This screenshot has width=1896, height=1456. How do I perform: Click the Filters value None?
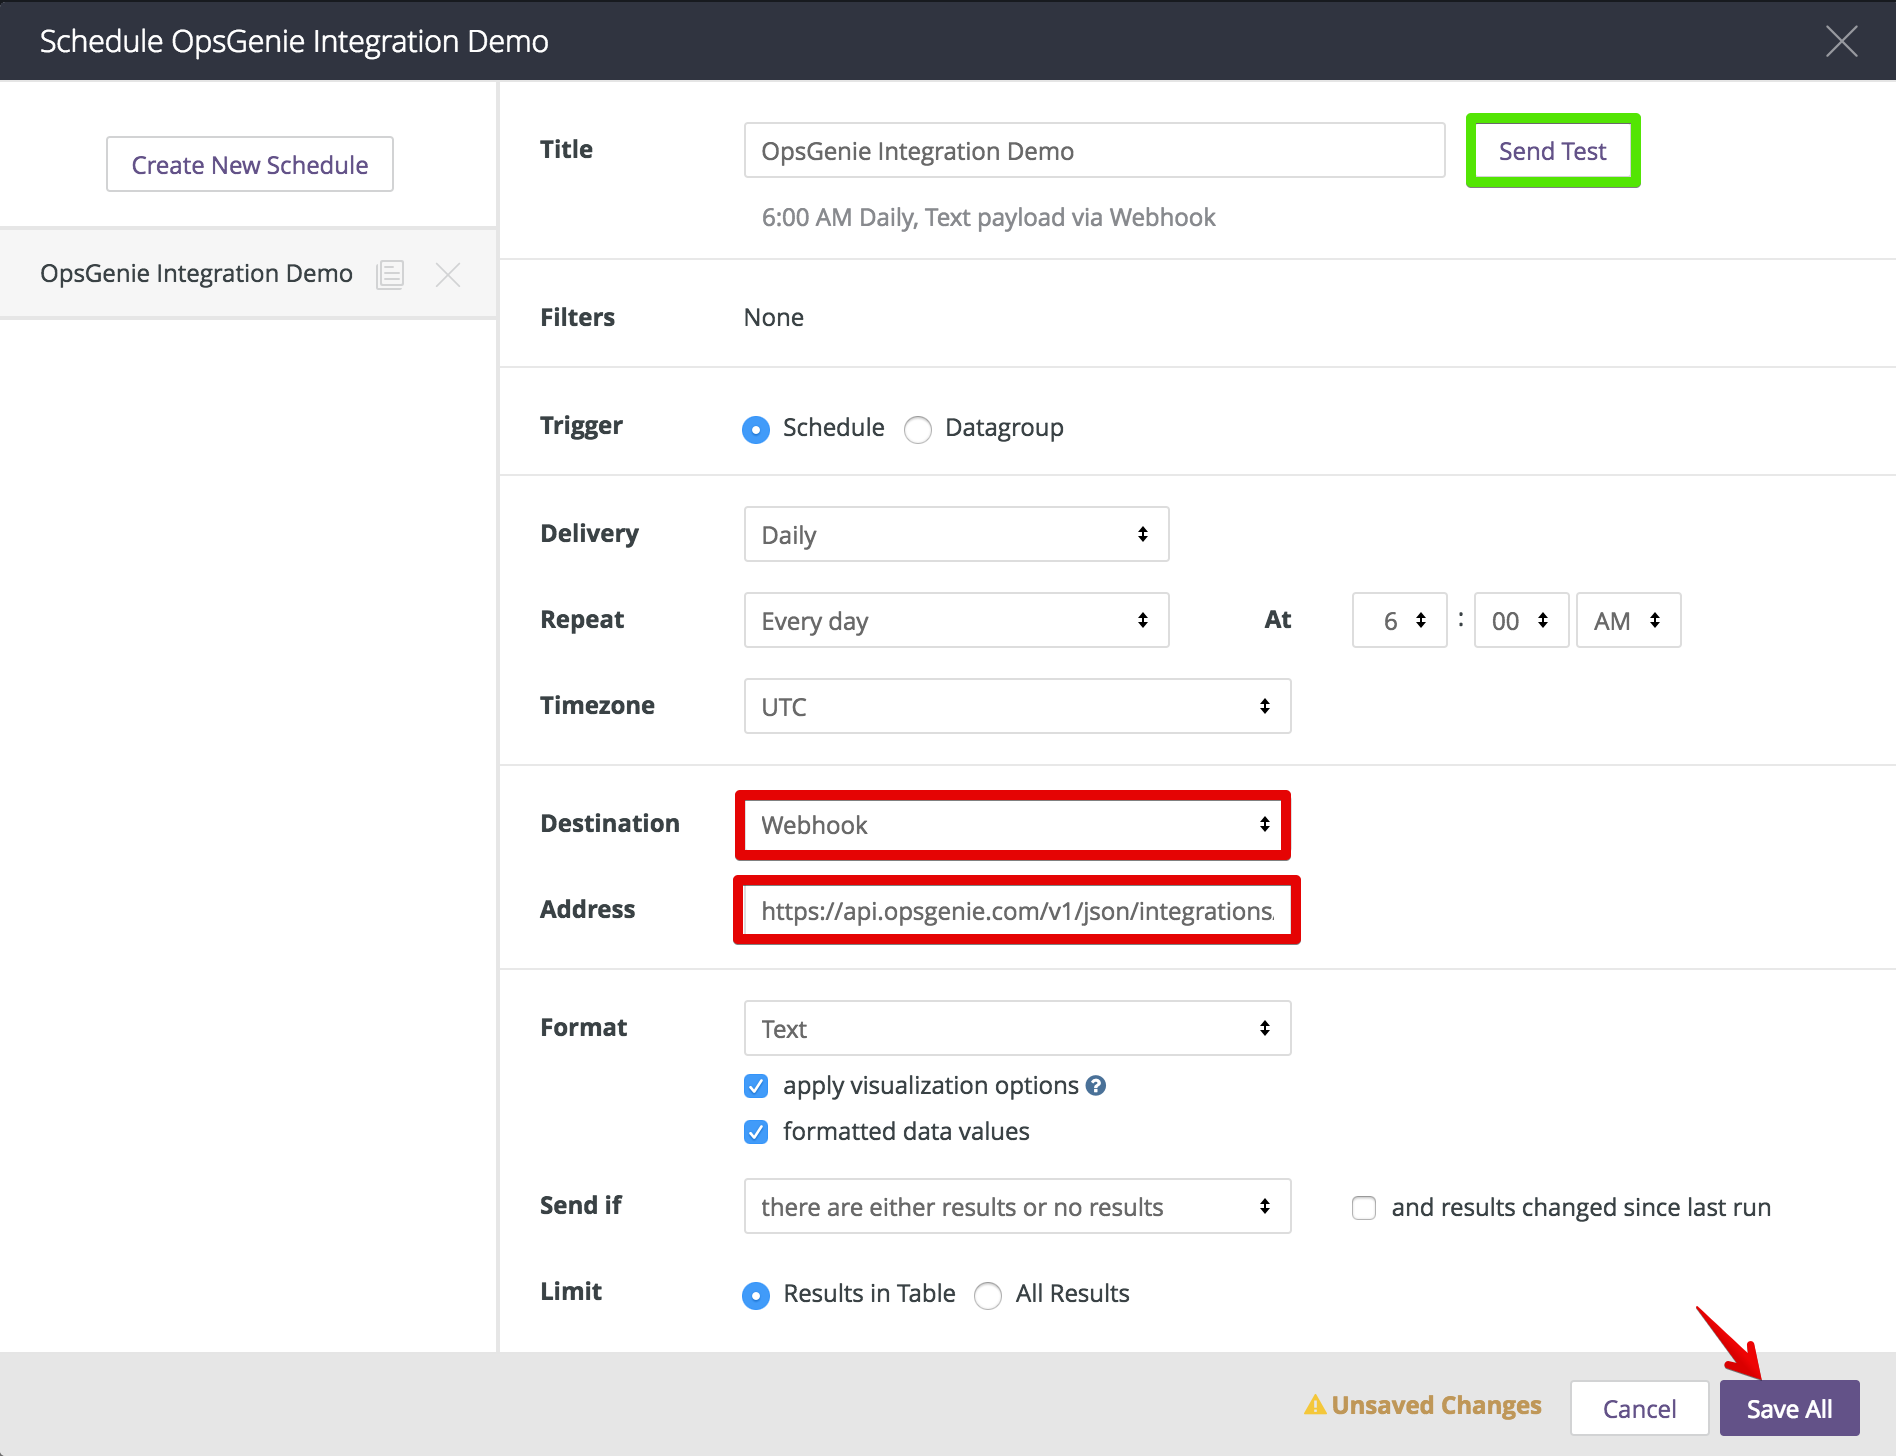coord(774,318)
